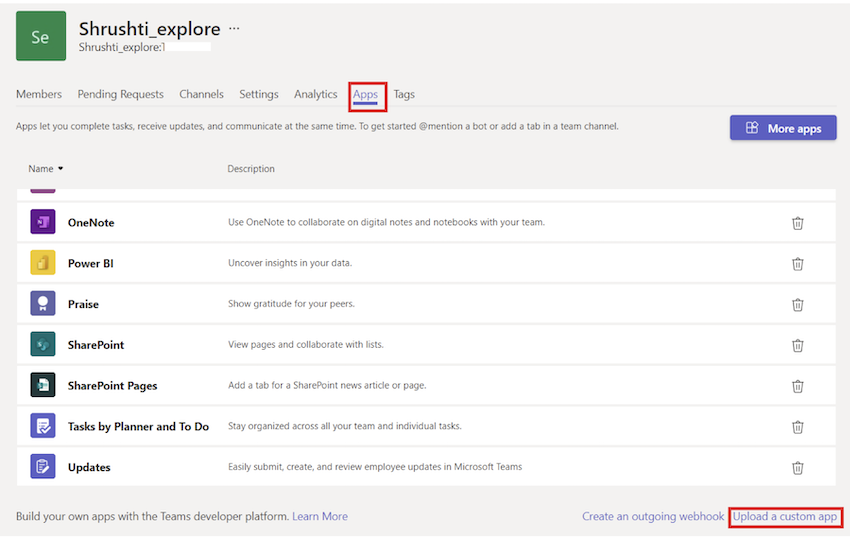Click Upload a custom app link
Image resolution: width=850 pixels, height=538 pixels.
coord(785,516)
